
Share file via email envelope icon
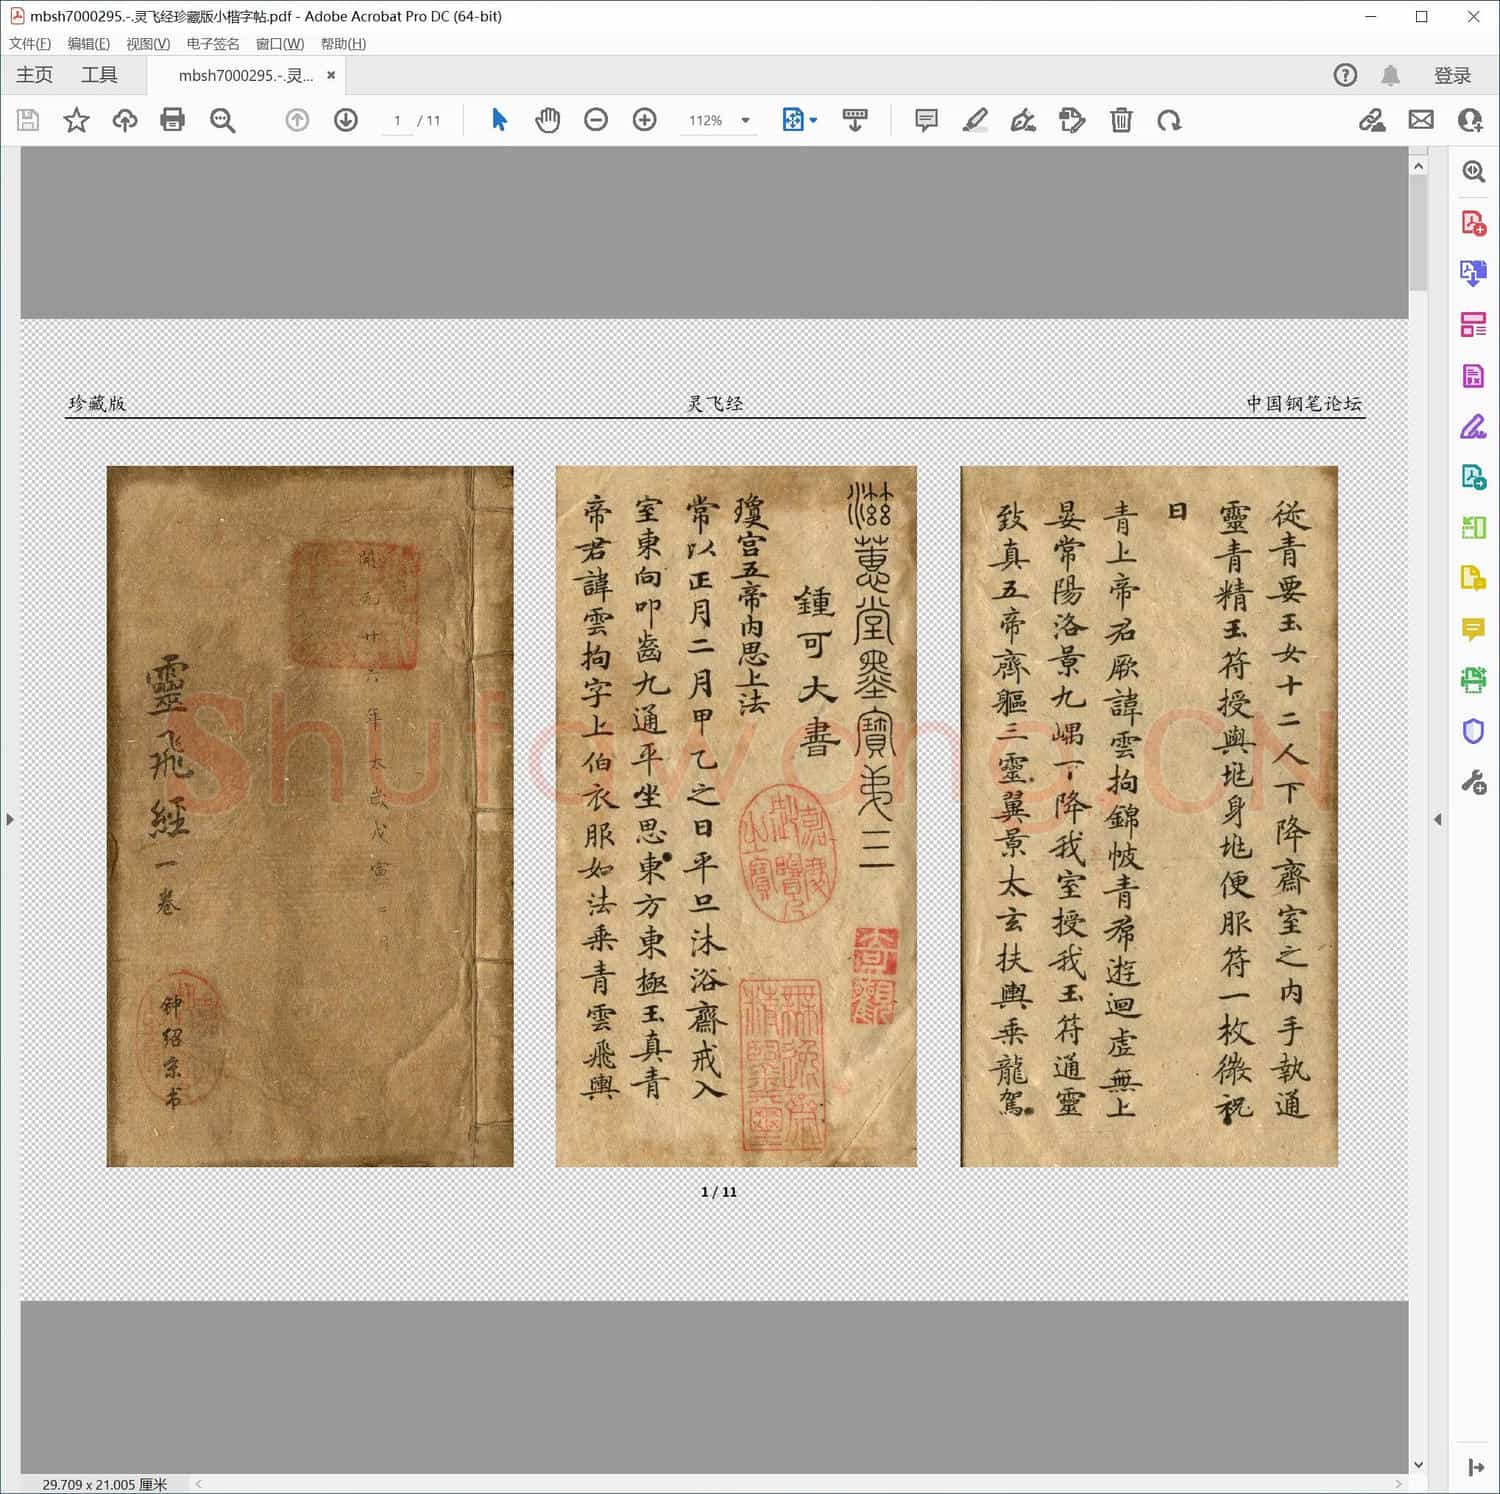(x=1421, y=120)
